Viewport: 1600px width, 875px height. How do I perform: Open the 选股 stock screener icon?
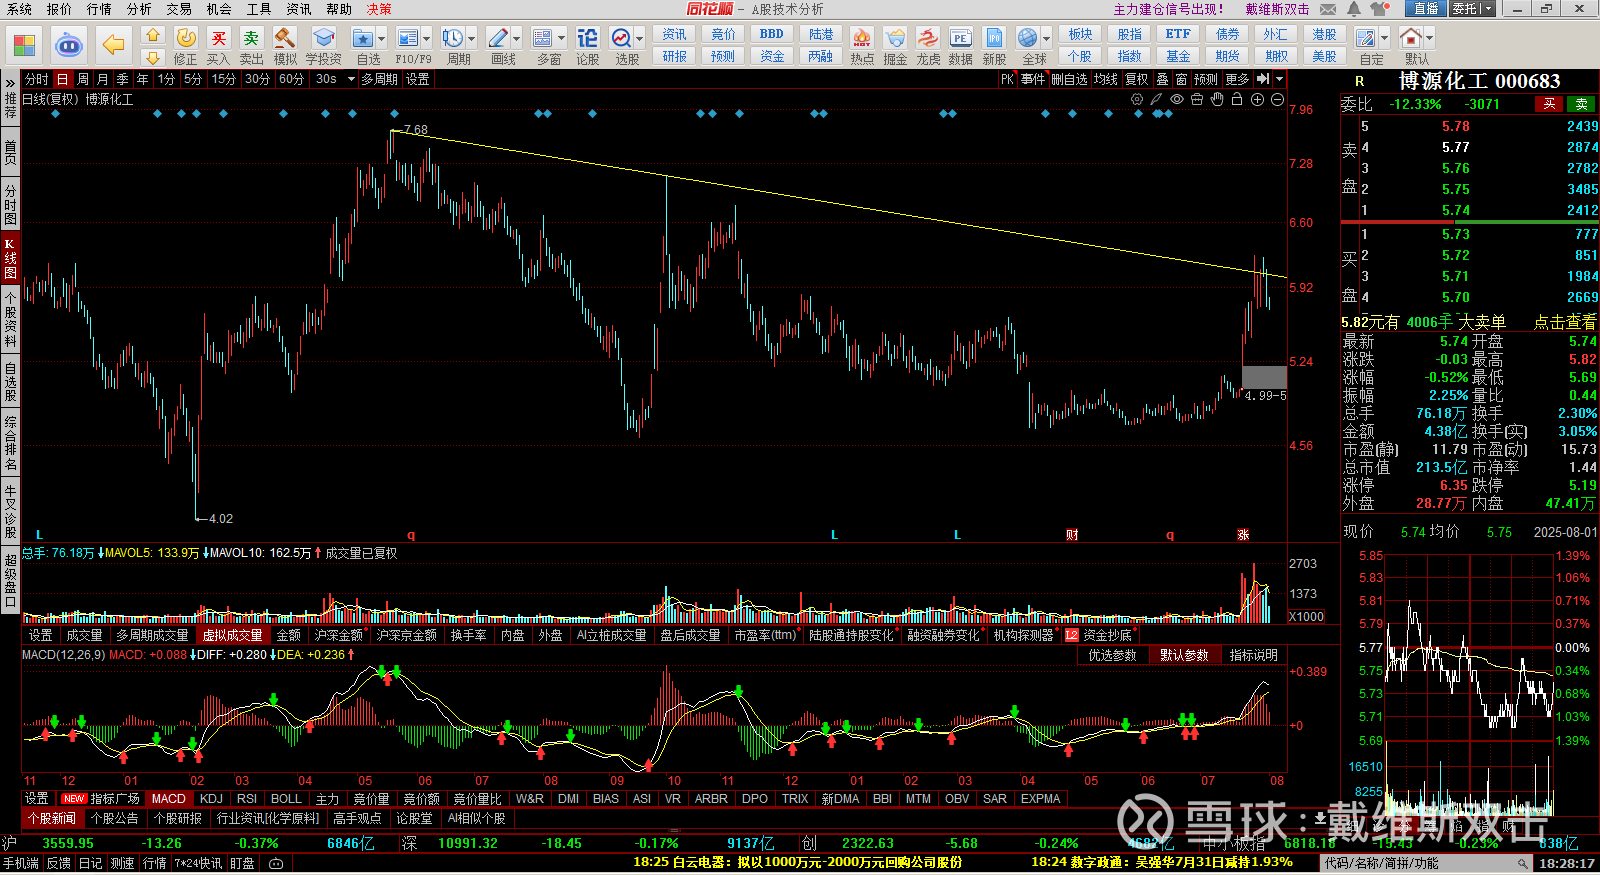(621, 38)
